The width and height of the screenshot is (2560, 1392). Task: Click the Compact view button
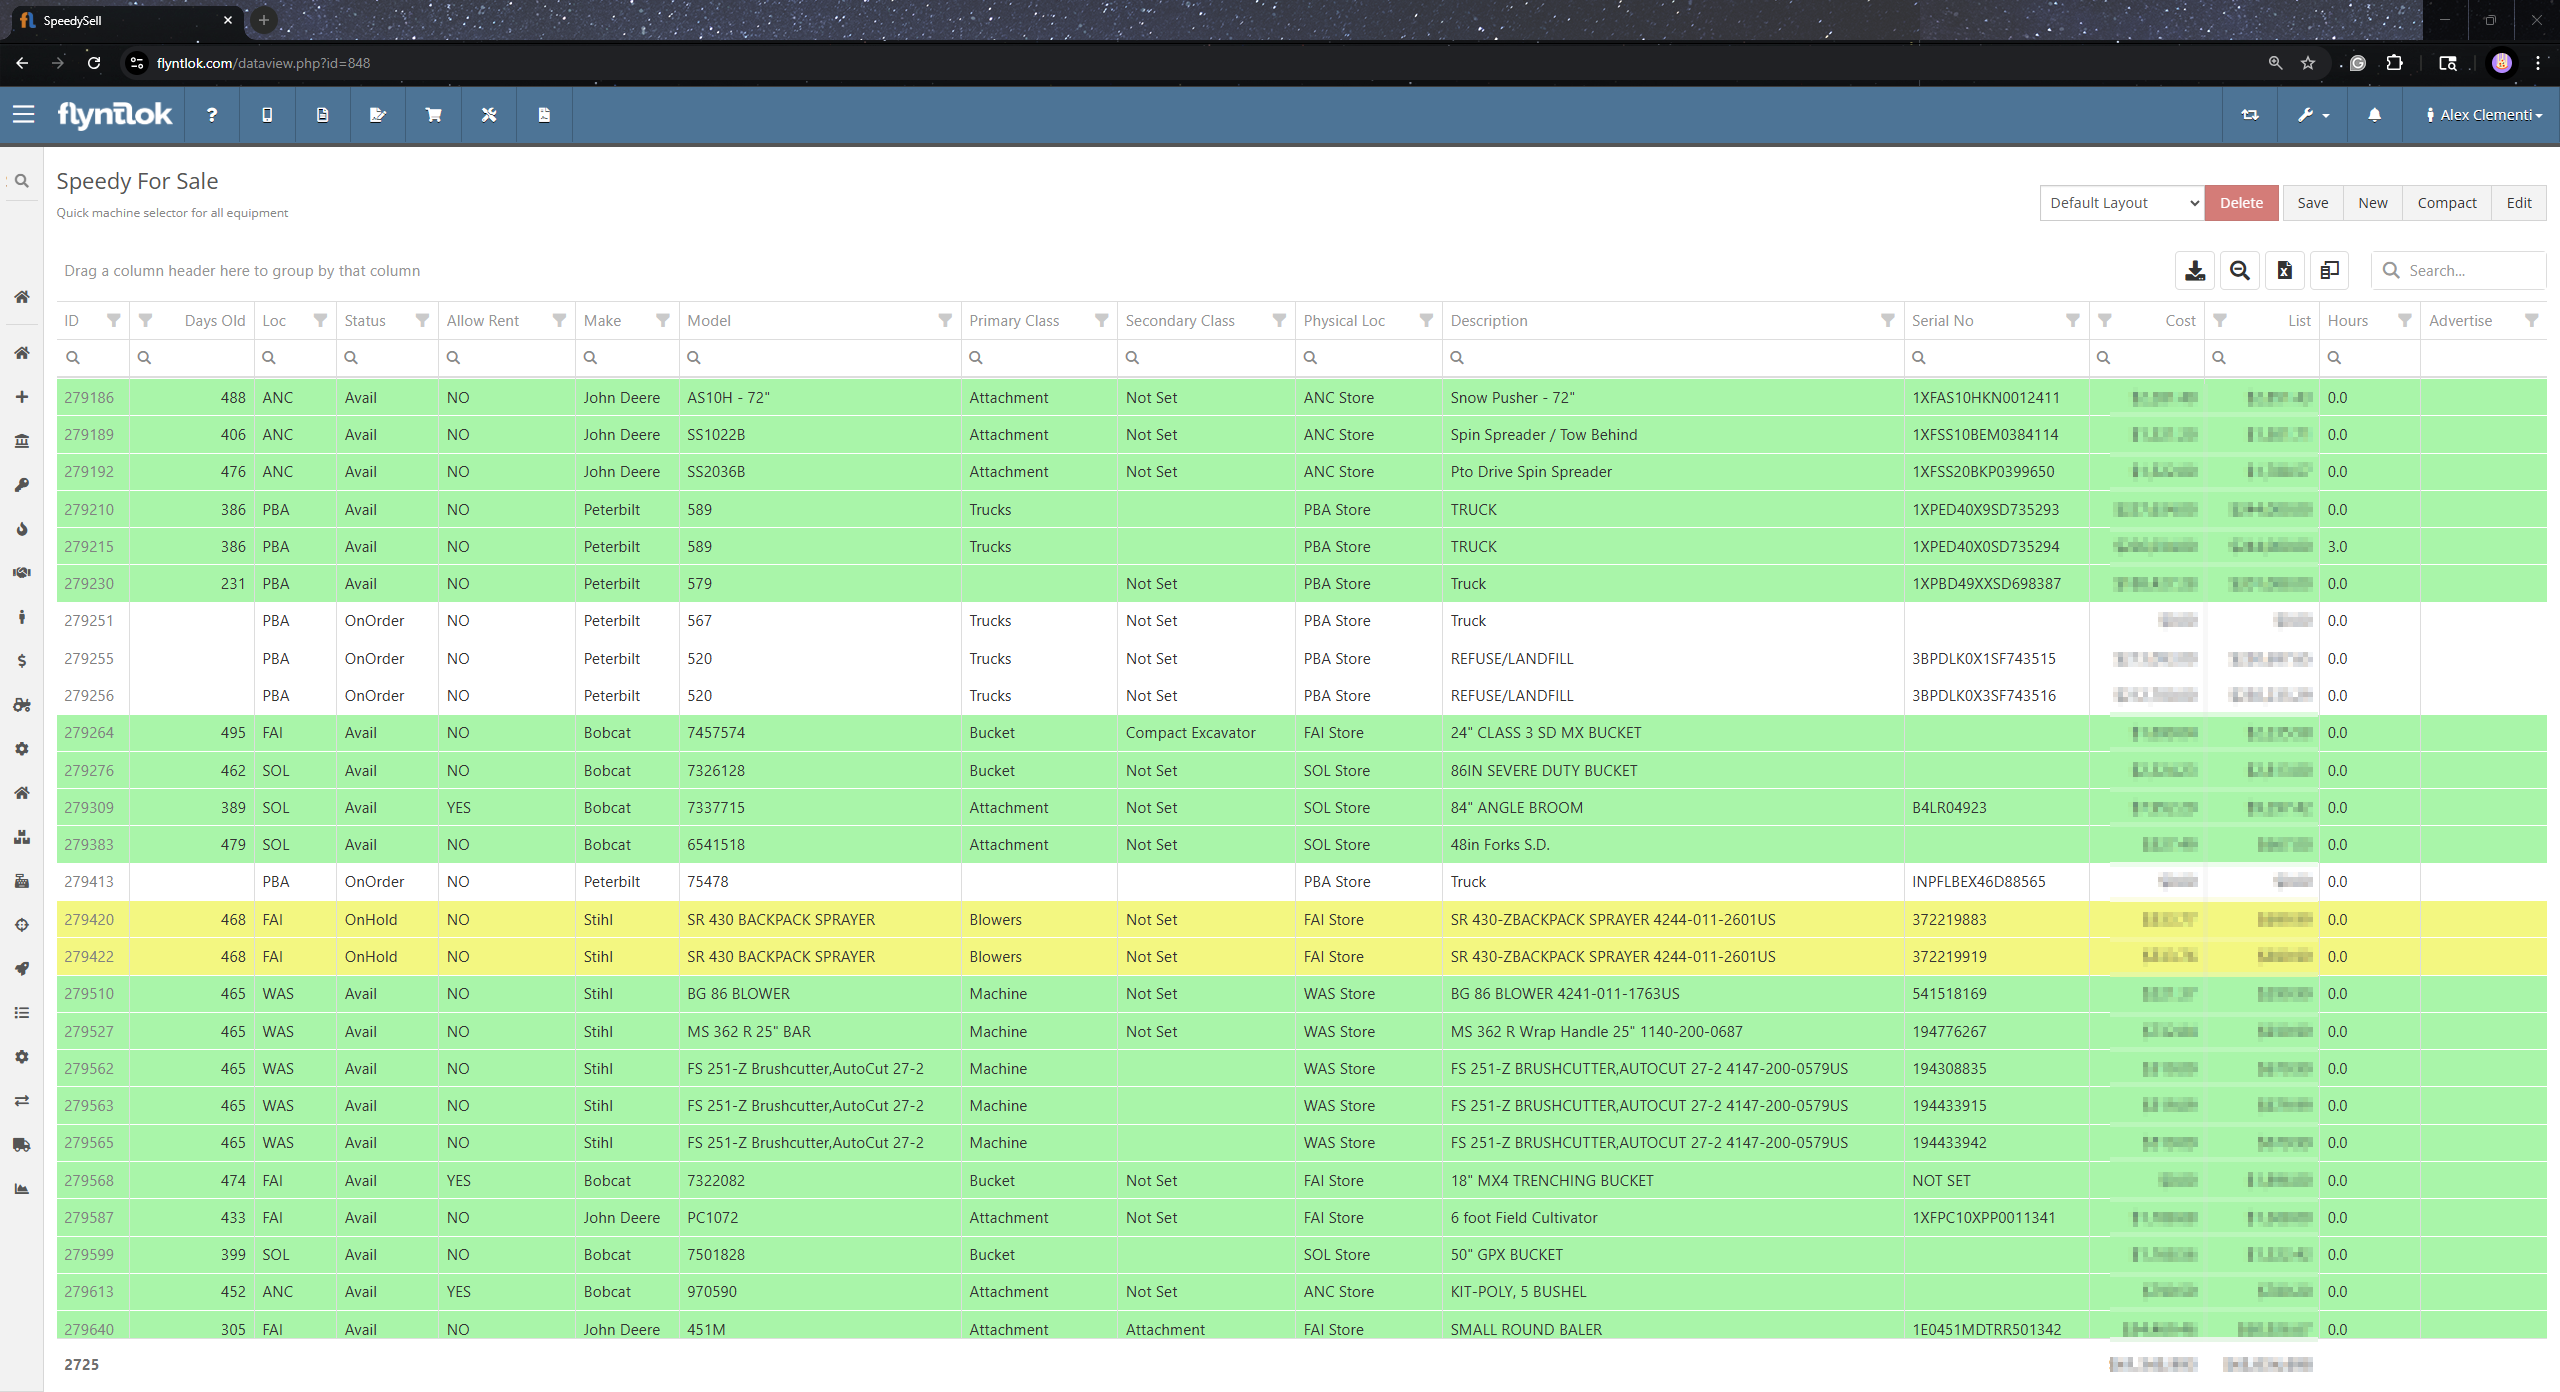2446,203
